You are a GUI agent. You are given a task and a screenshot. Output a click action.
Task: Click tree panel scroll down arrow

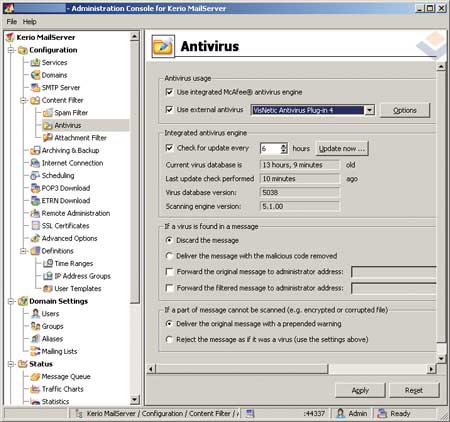pos(134,399)
